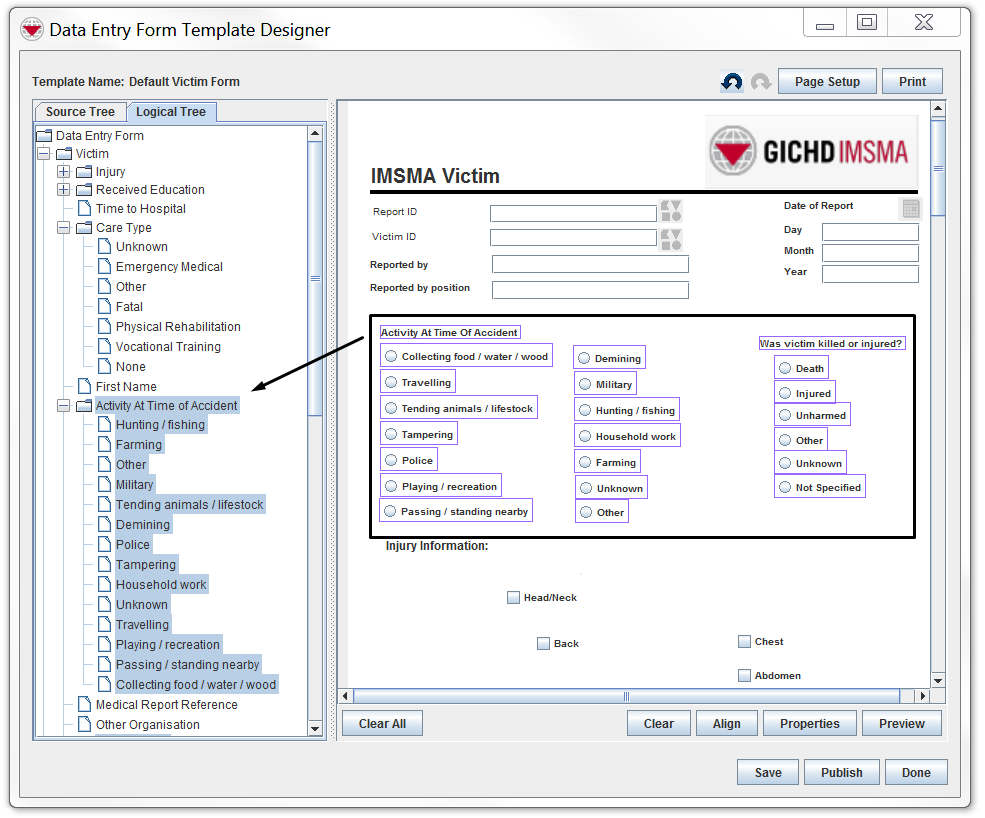Click the grayed-out redo arrow icon

click(761, 82)
